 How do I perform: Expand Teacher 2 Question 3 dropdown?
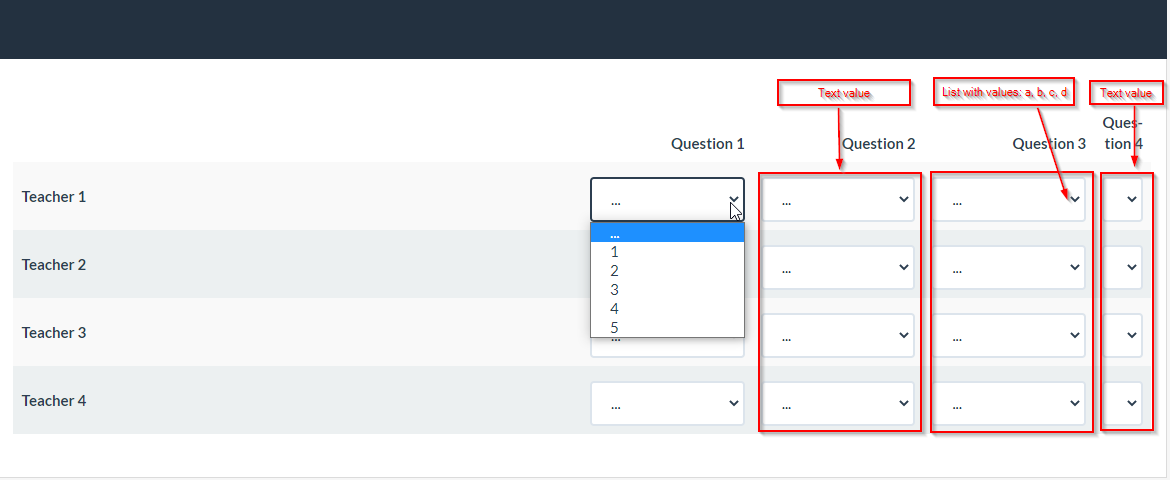1009,268
